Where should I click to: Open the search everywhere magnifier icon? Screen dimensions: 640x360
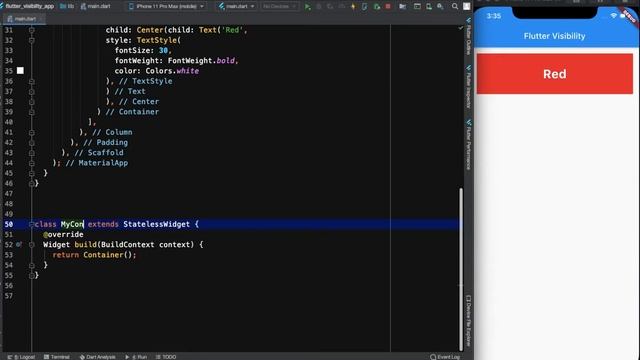455,7
